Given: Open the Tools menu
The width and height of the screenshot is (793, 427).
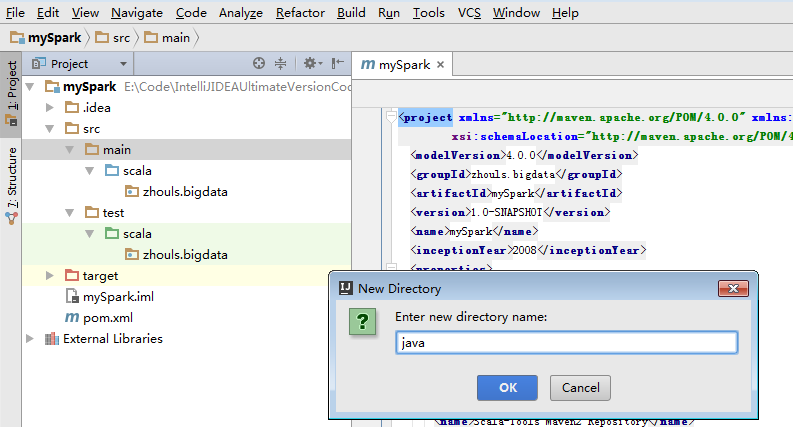Looking at the screenshot, I should pyautogui.click(x=428, y=13).
